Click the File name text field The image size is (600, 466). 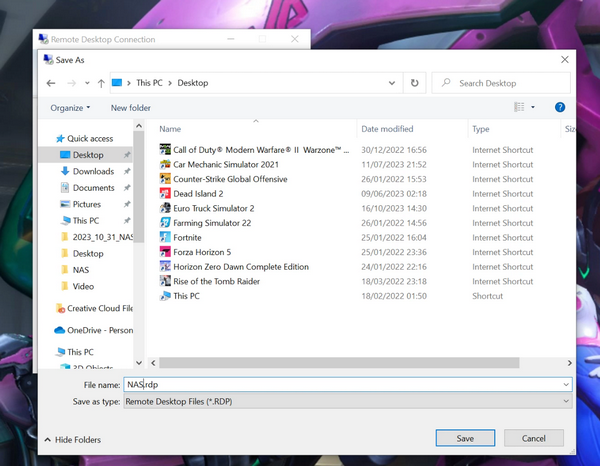[340, 384]
